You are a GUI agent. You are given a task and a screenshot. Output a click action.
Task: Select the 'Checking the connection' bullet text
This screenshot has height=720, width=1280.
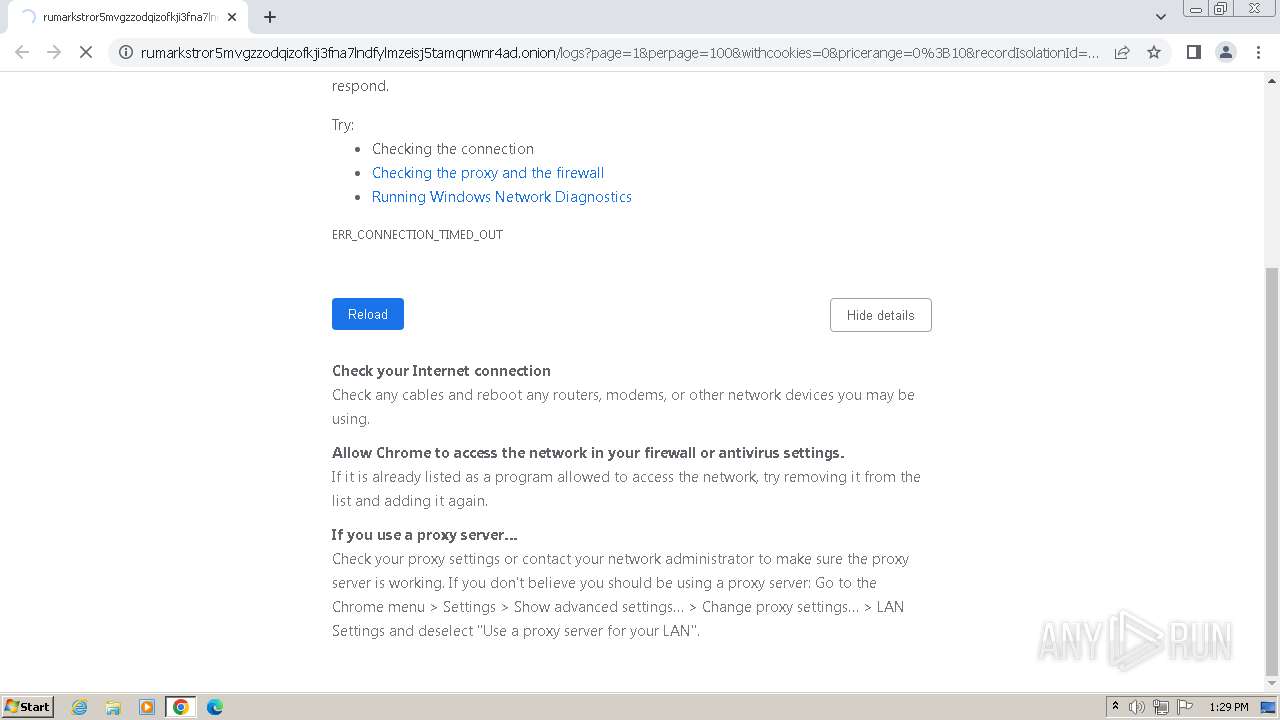point(453,148)
